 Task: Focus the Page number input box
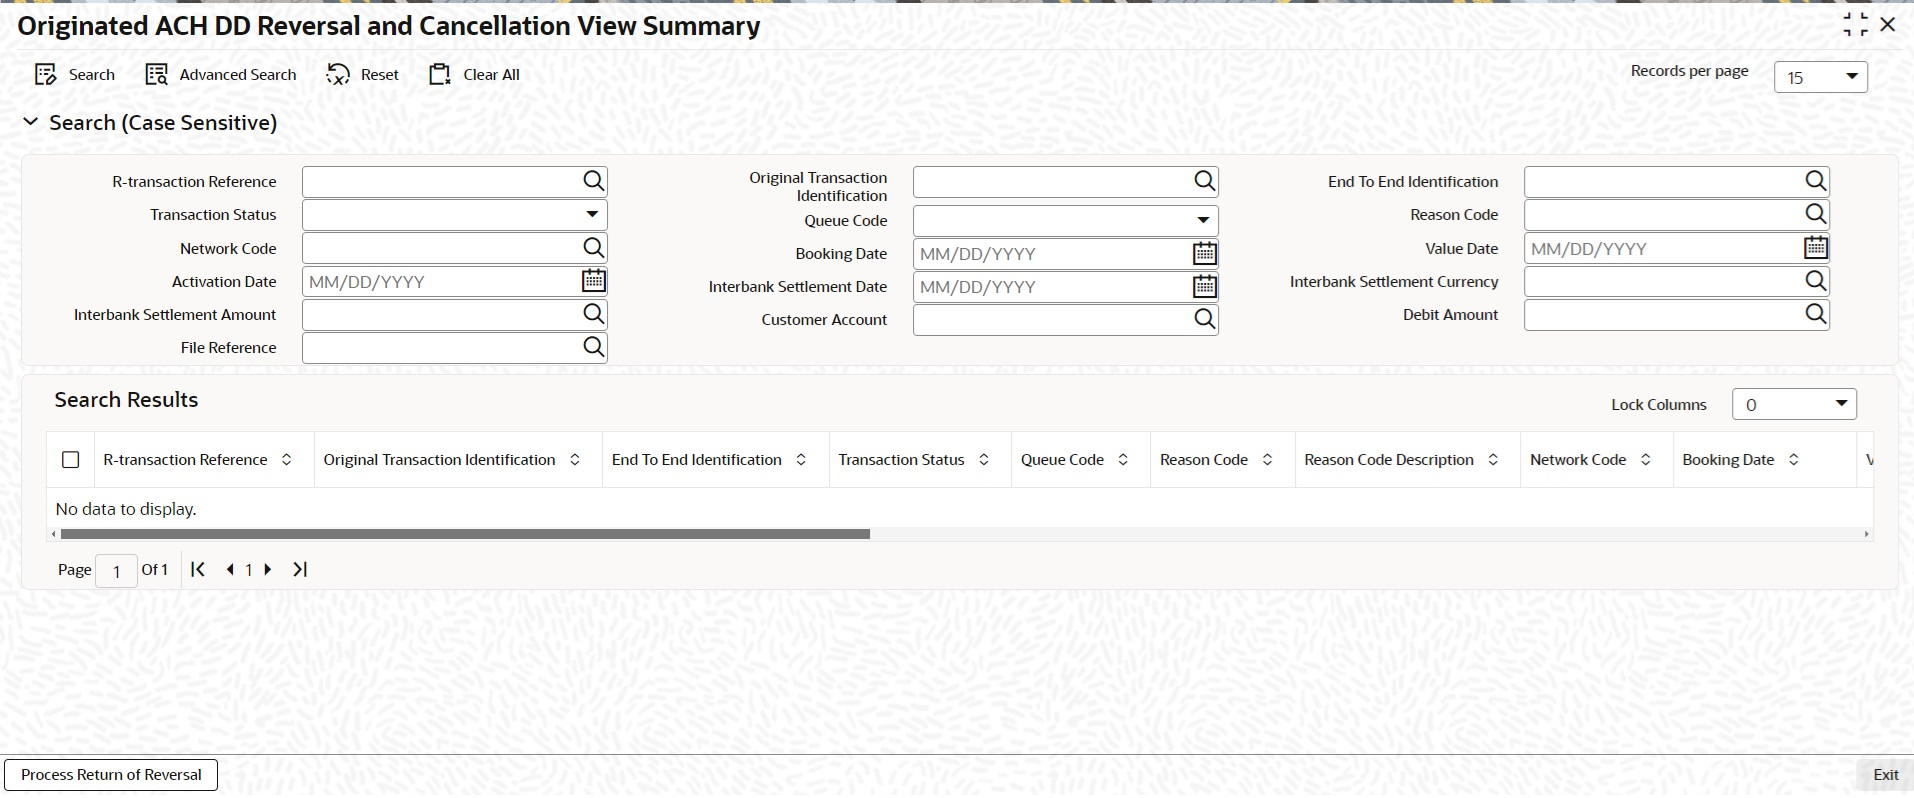[116, 570]
